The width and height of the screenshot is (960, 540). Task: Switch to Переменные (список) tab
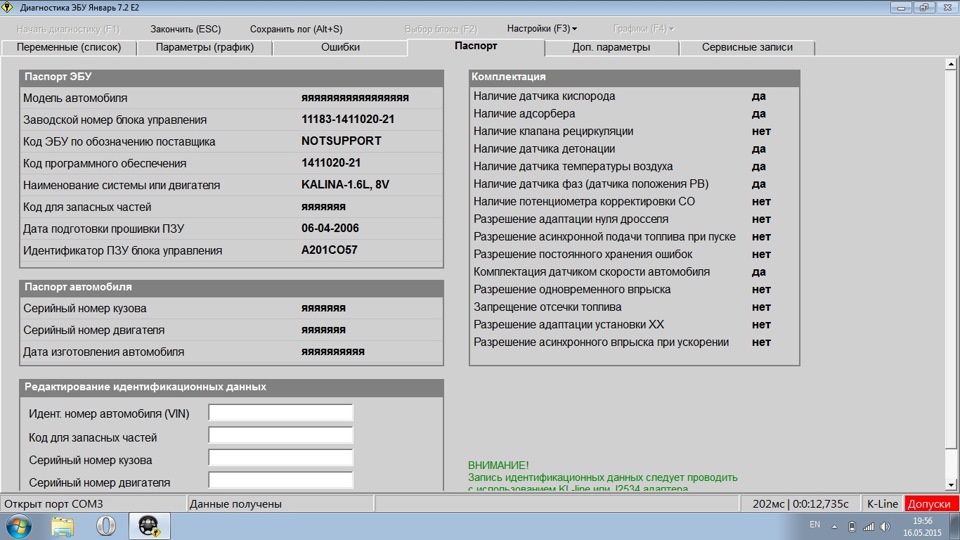pyautogui.click(x=69, y=47)
